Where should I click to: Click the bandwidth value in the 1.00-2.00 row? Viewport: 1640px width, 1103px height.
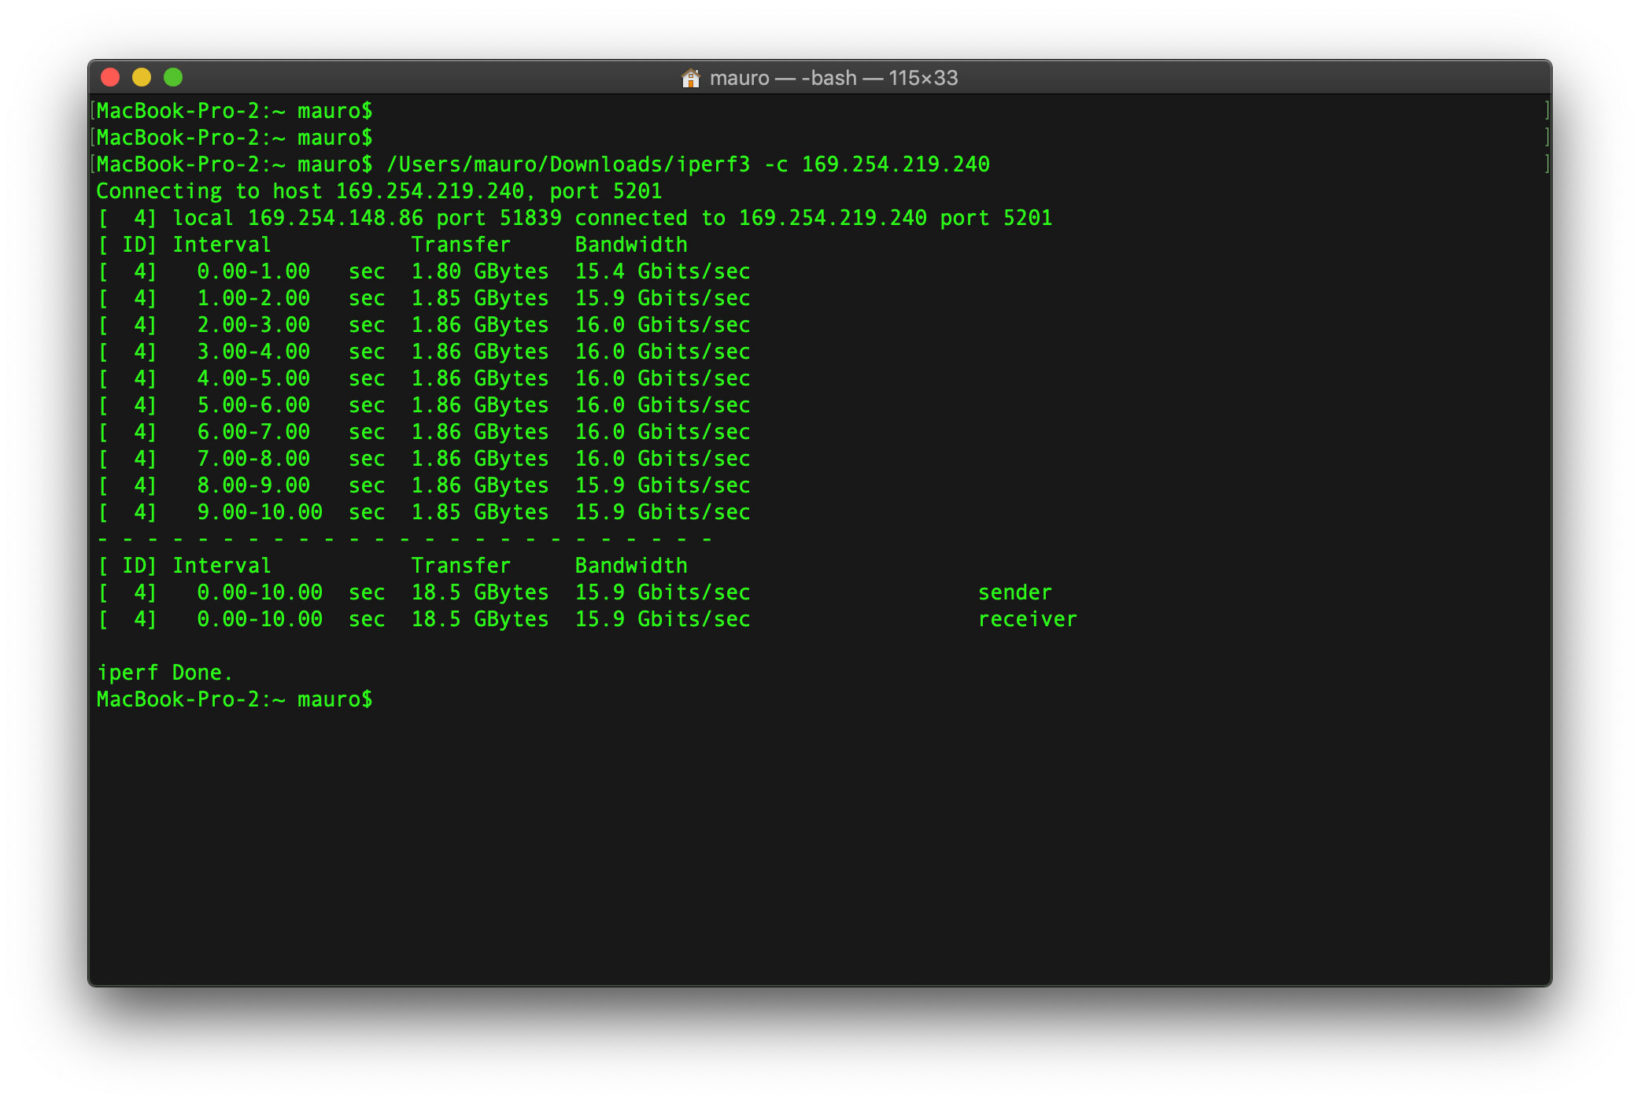pyautogui.click(x=662, y=298)
